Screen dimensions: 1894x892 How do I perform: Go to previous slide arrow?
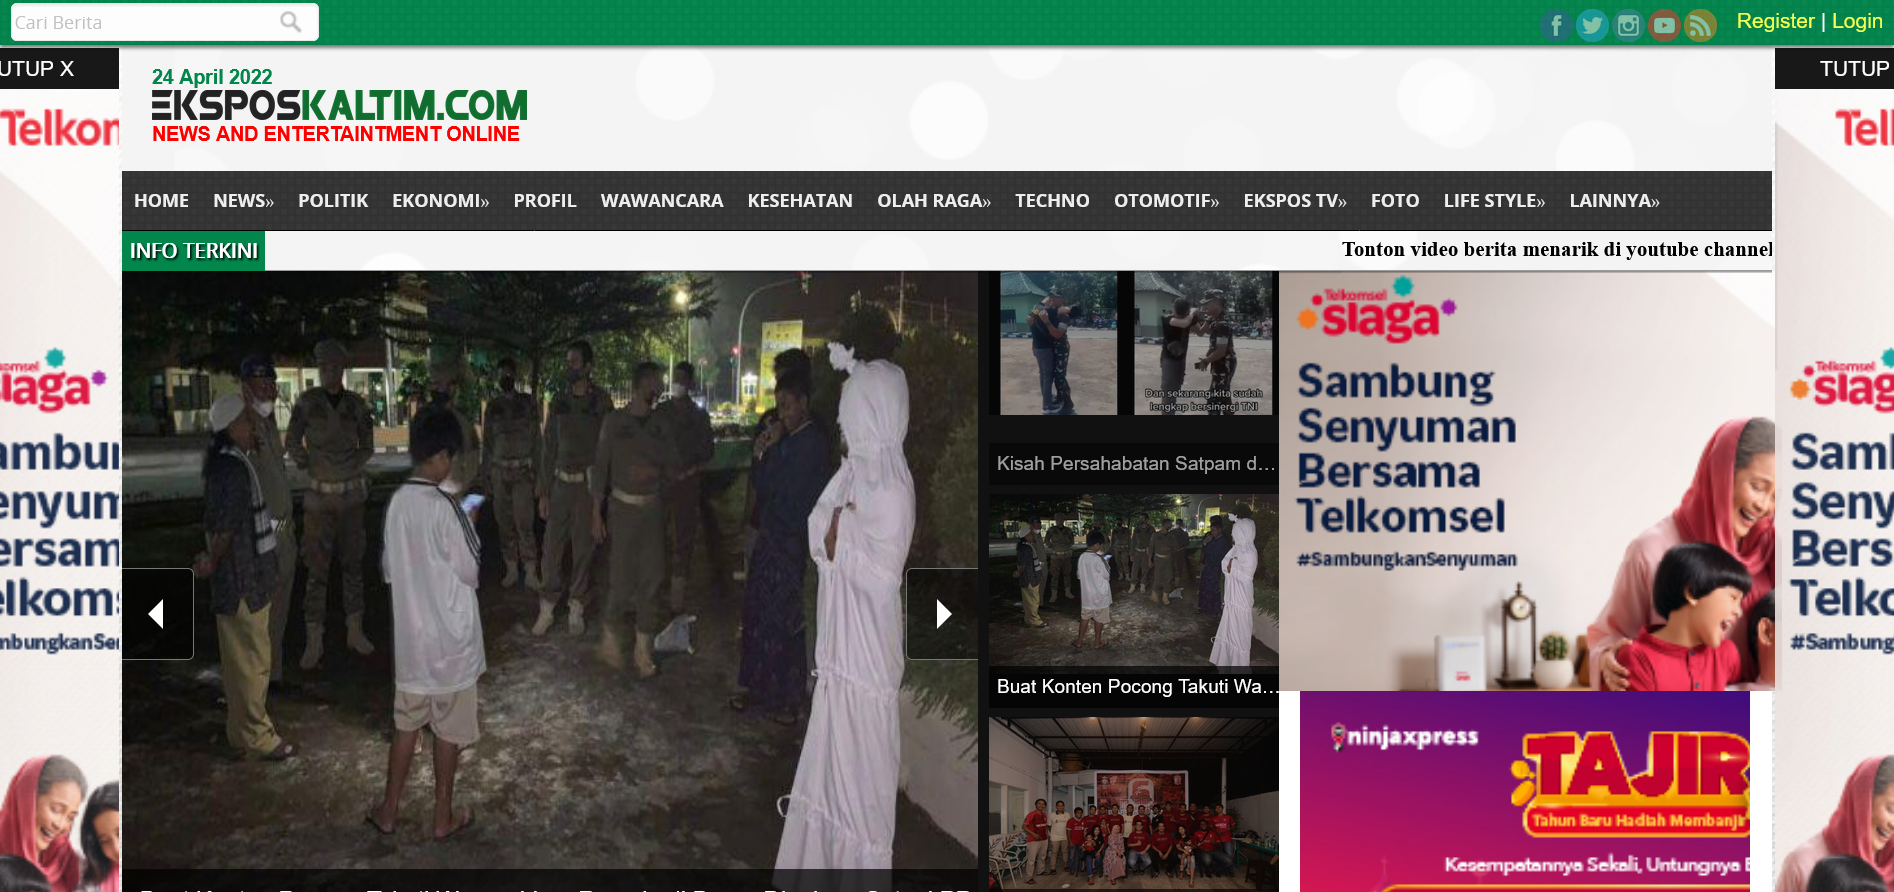pos(157,614)
